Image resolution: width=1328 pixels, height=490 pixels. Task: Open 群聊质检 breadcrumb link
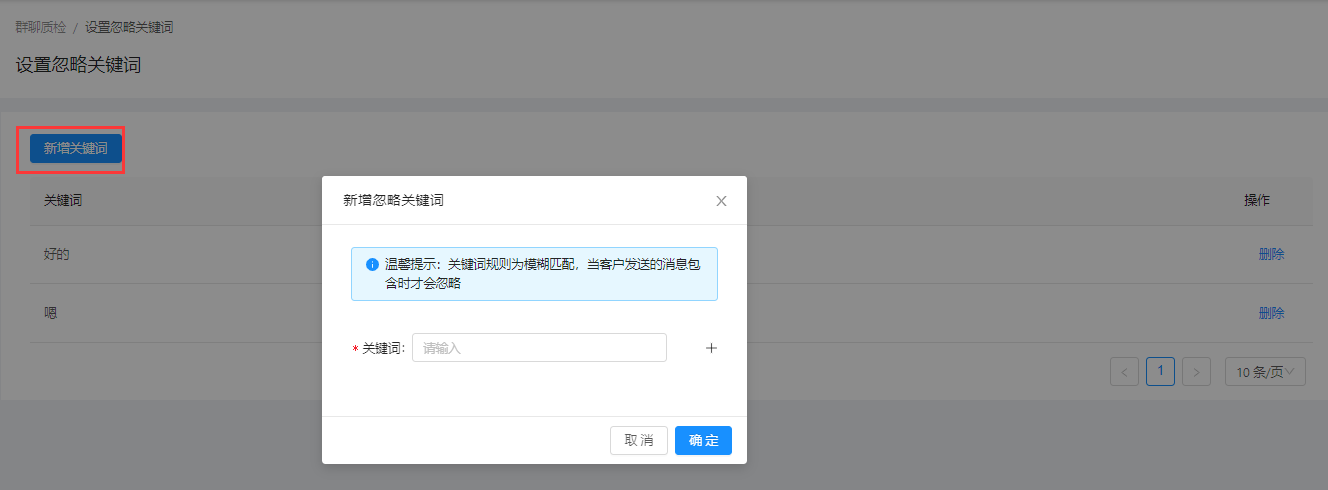tap(41, 28)
